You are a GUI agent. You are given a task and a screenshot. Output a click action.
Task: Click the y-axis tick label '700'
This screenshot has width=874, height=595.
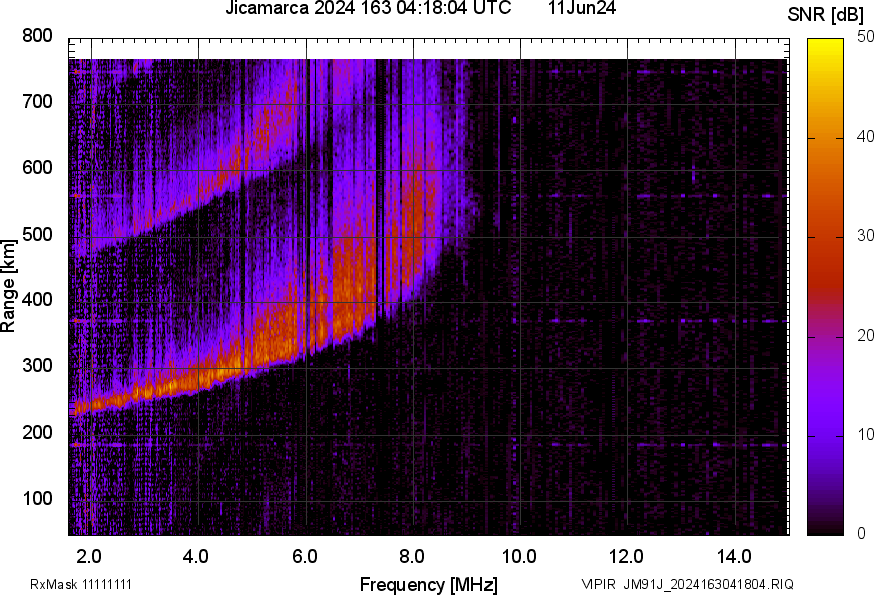(x=37, y=102)
